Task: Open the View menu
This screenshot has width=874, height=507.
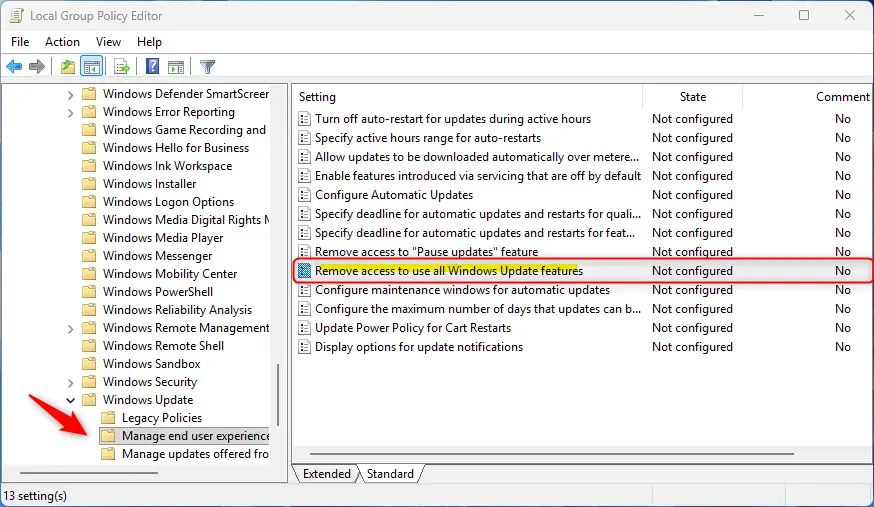Action: 108,42
